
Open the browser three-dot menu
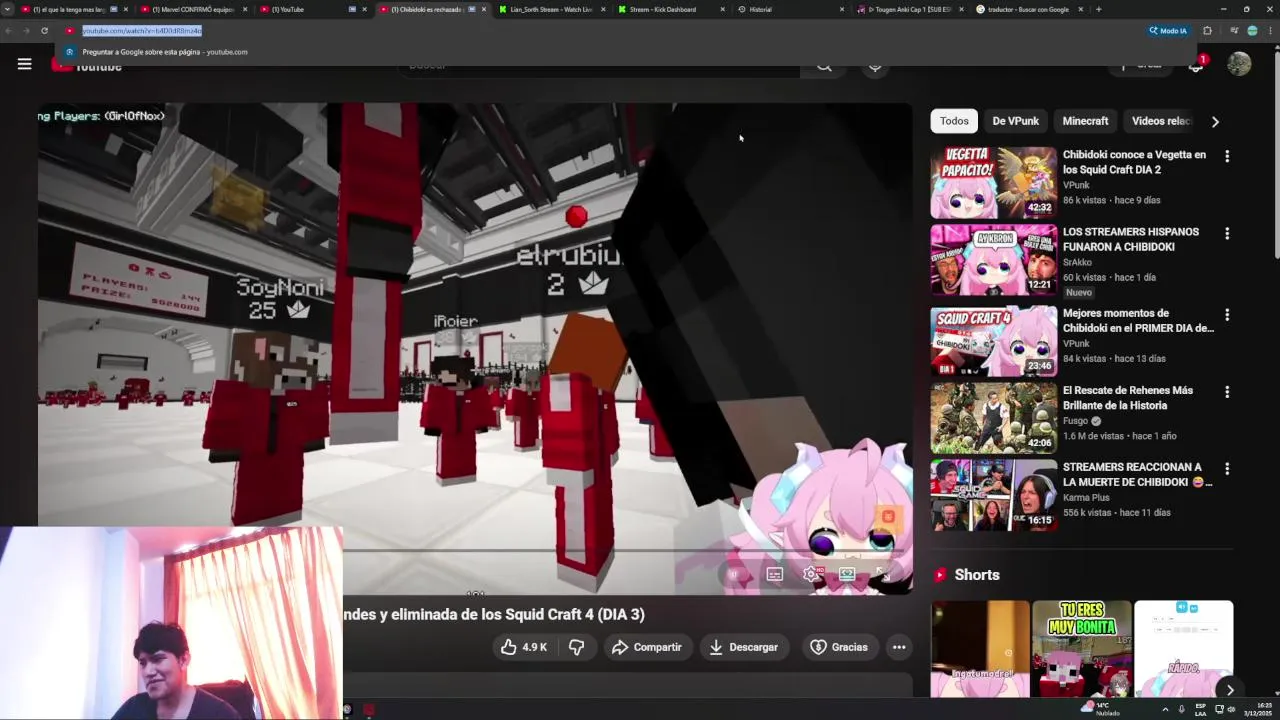point(1269,31)
